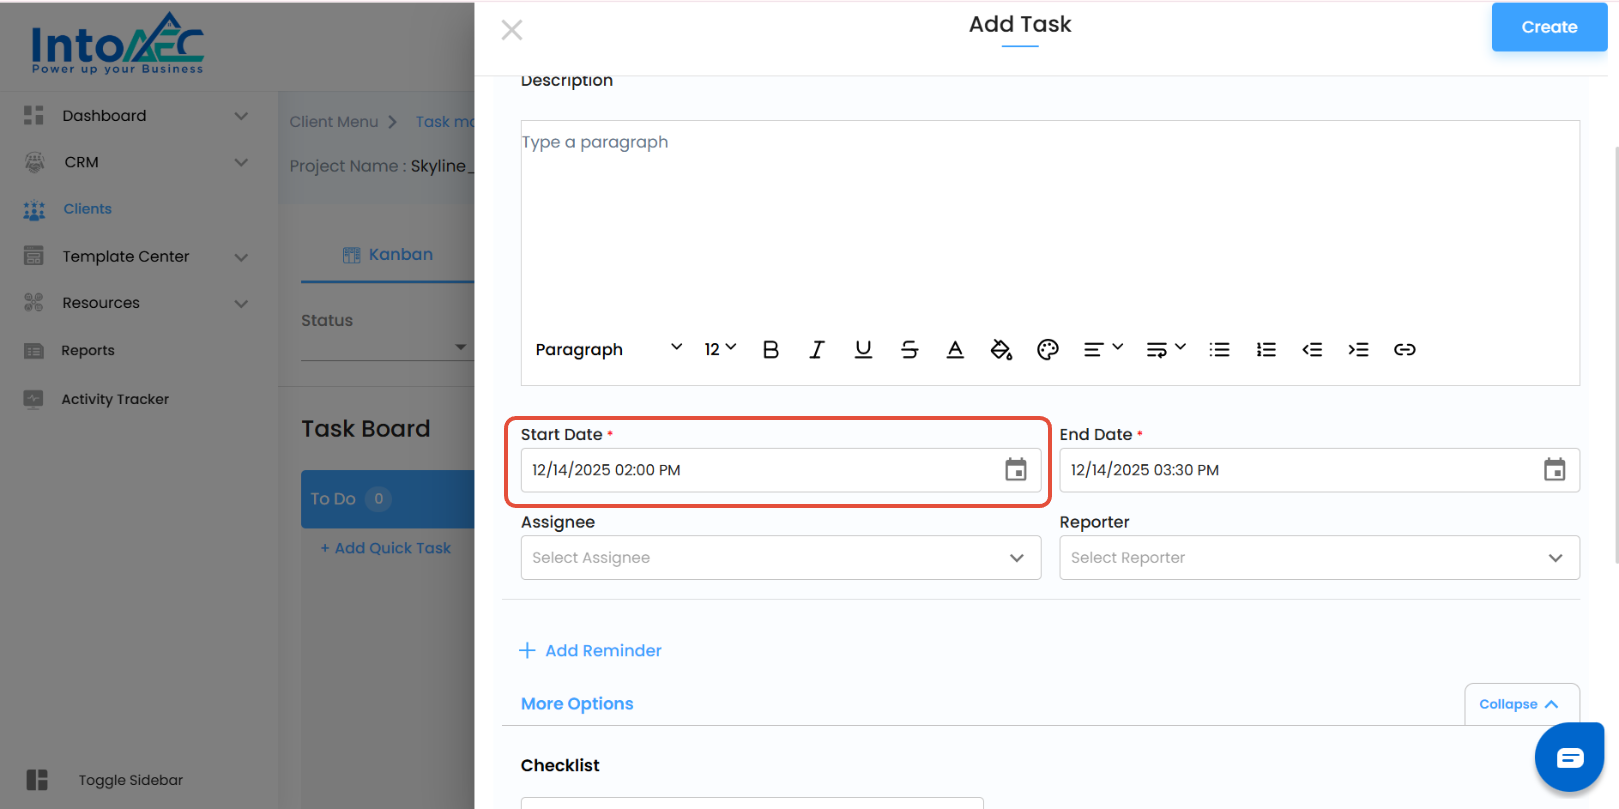Apply italic formatting to description text
Screen dimensions: 1619x809
click(817, 350)
